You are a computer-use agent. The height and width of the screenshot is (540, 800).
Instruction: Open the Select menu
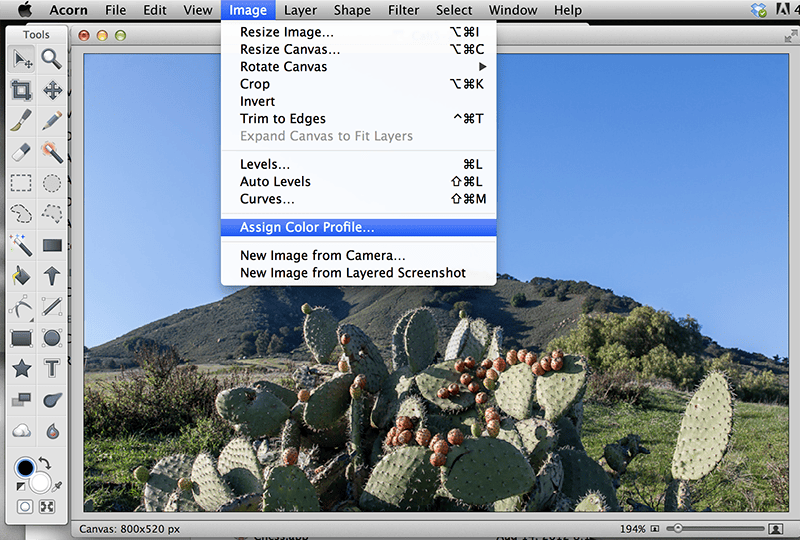pos(454,10)
